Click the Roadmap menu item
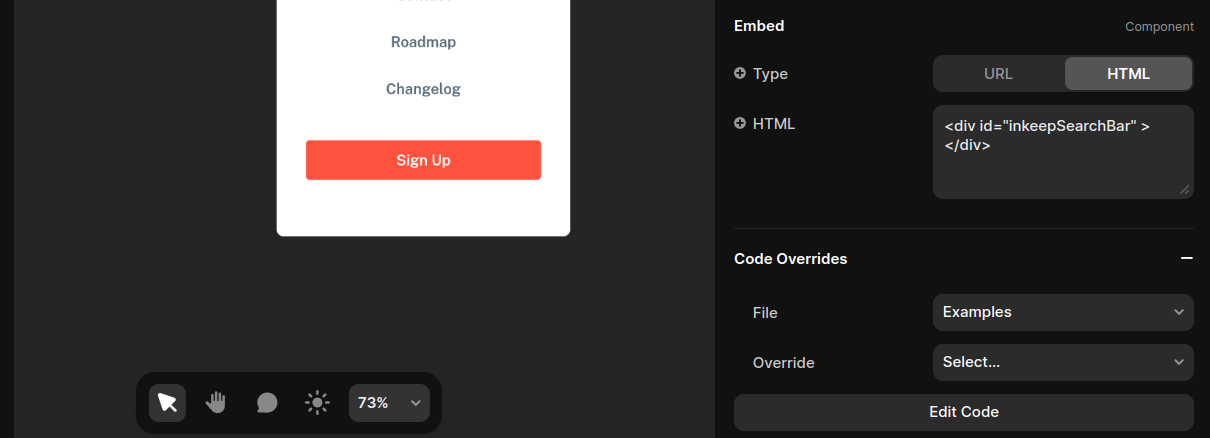The height and width of the screenshot is (438, 1210). [x=423, y=42]
